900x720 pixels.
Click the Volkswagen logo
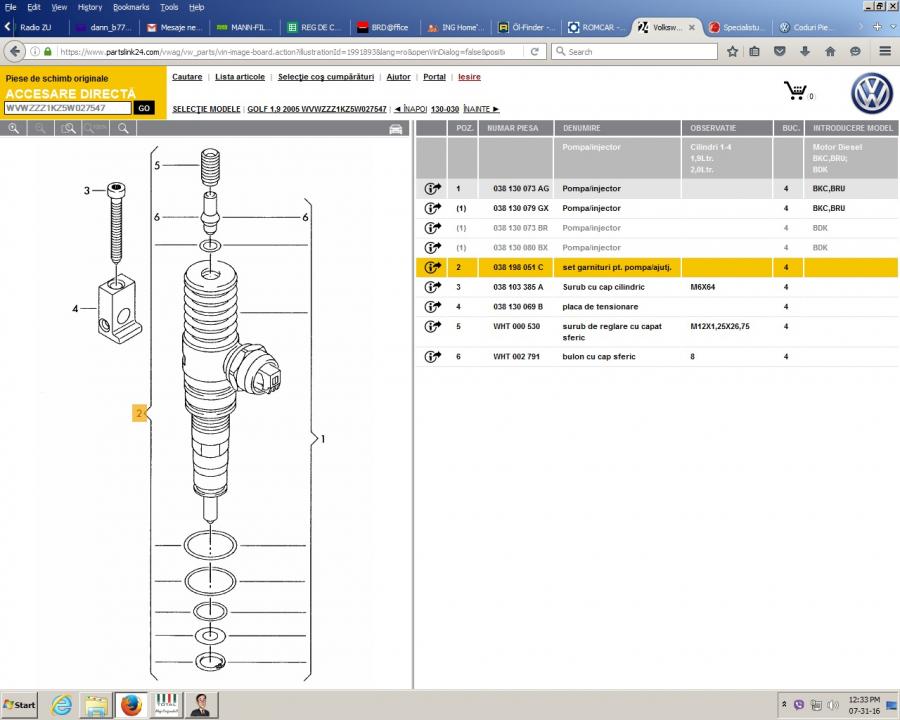tap(871, 94)
